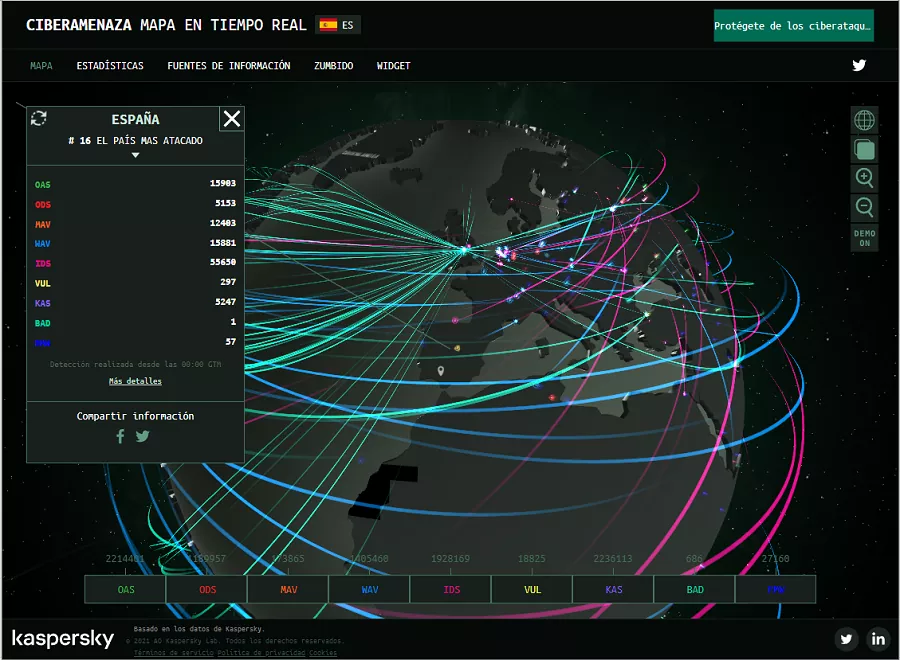Zoom in on the map
Screen dimensions: 900x660
[865, 178]
